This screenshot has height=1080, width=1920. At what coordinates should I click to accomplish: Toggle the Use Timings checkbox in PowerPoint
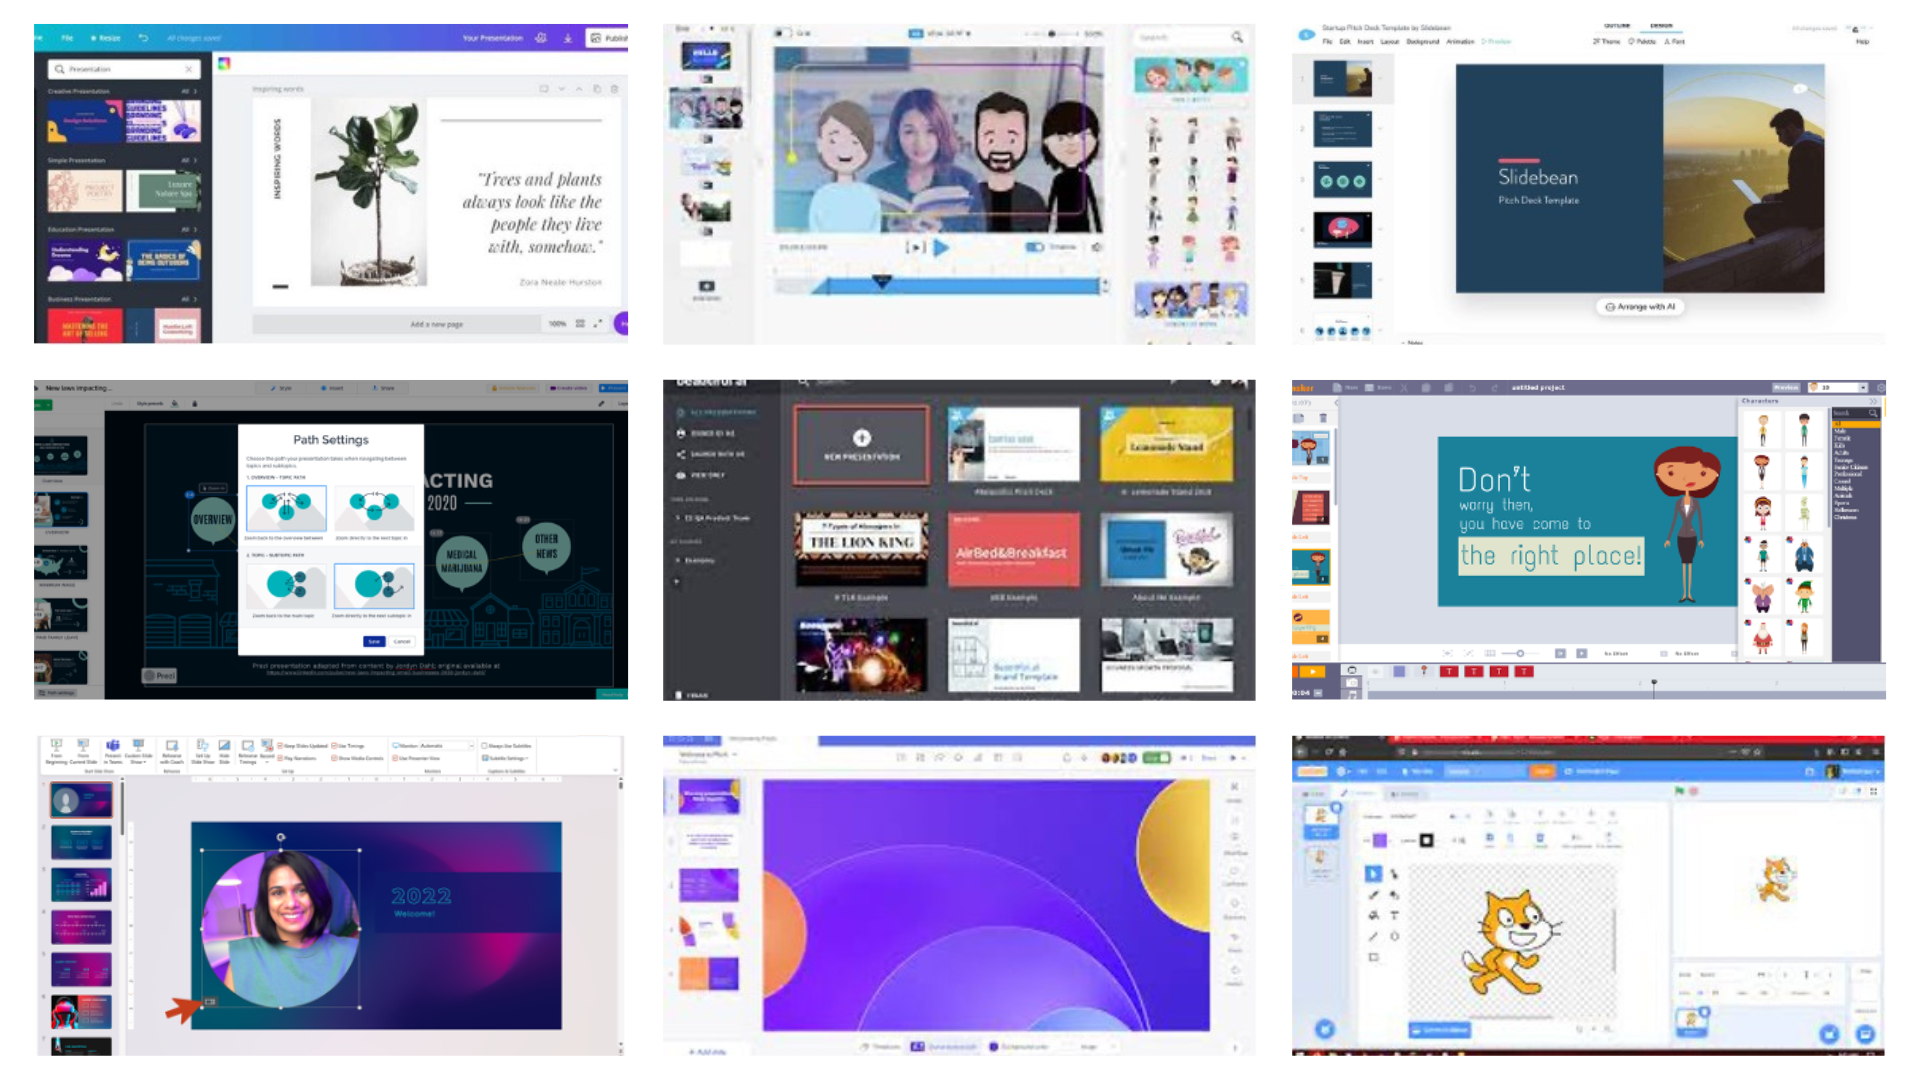(334, 746)
